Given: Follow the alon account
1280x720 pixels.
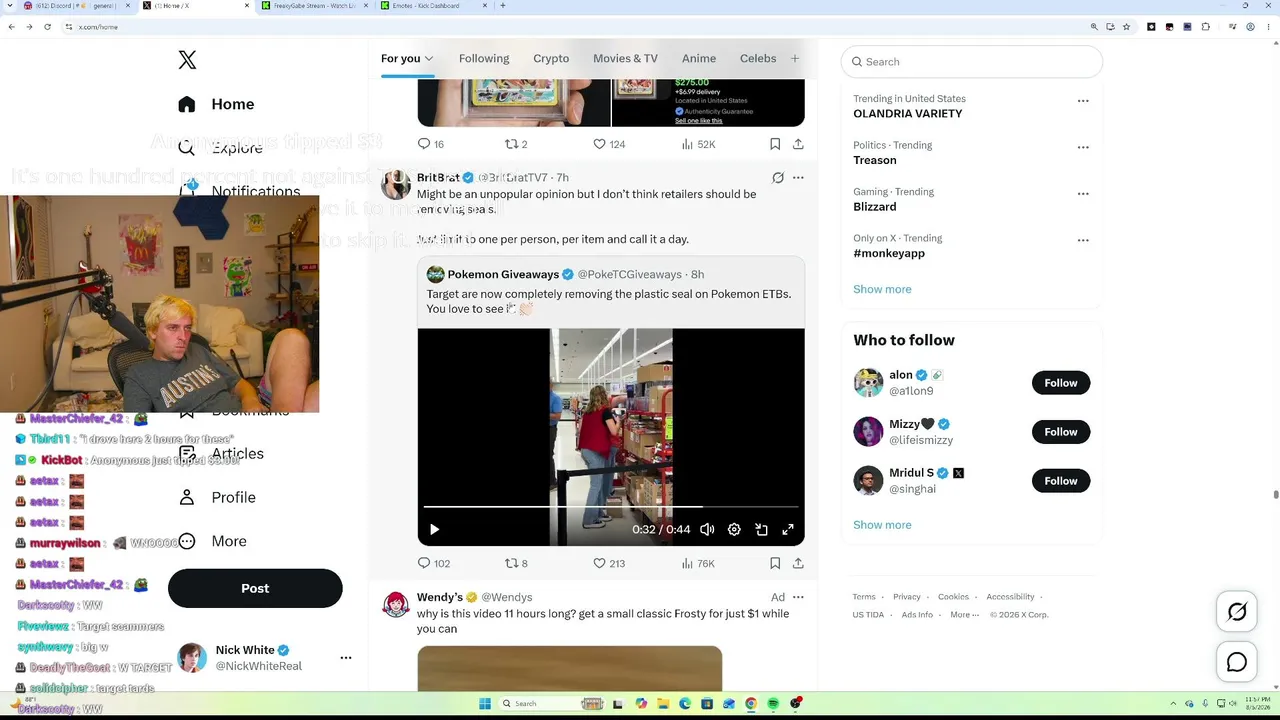Looking at the screenshot, I should point(1061,383).
